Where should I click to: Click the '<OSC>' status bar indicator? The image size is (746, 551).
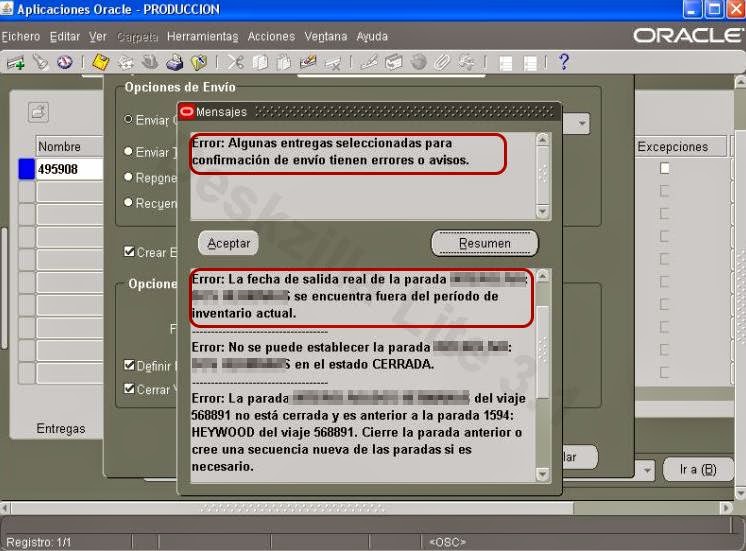pos(447,542)
